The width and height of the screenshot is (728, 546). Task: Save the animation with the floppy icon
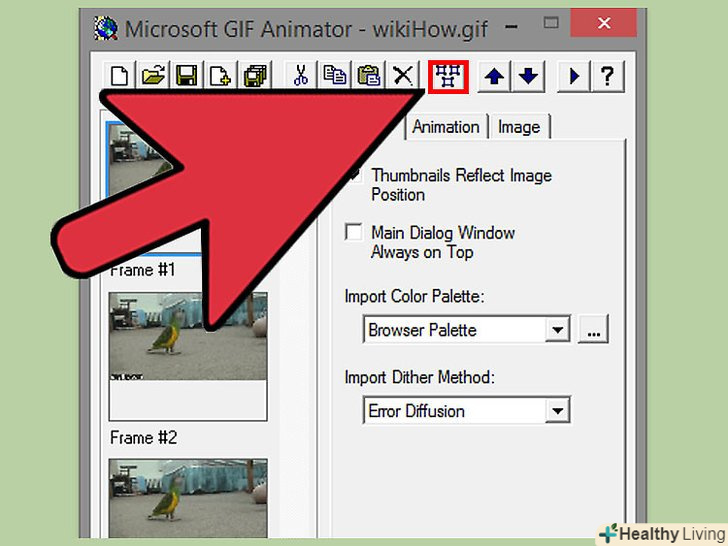pyautogui.click(x=187, y=76)
